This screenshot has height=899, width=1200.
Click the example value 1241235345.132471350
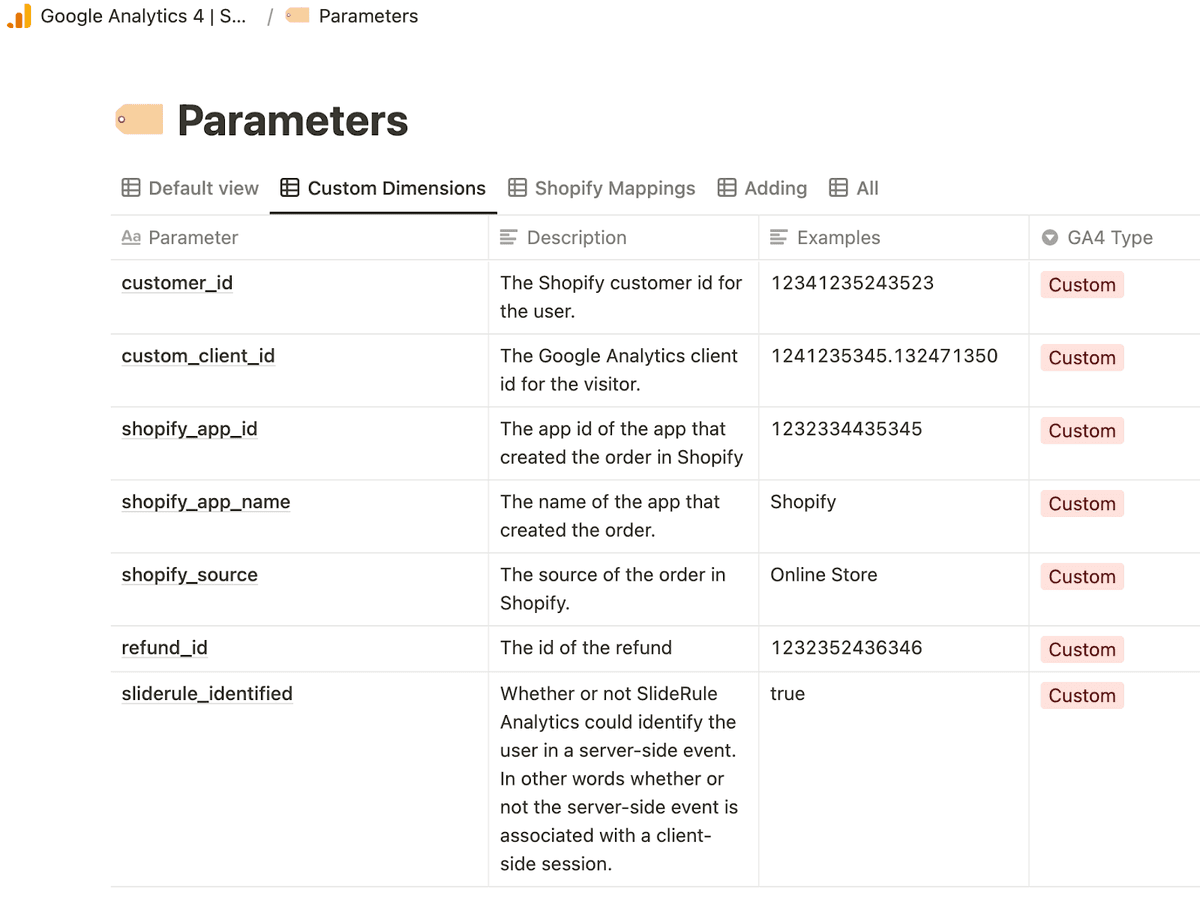pyautogui.click(x=884, y=356)
